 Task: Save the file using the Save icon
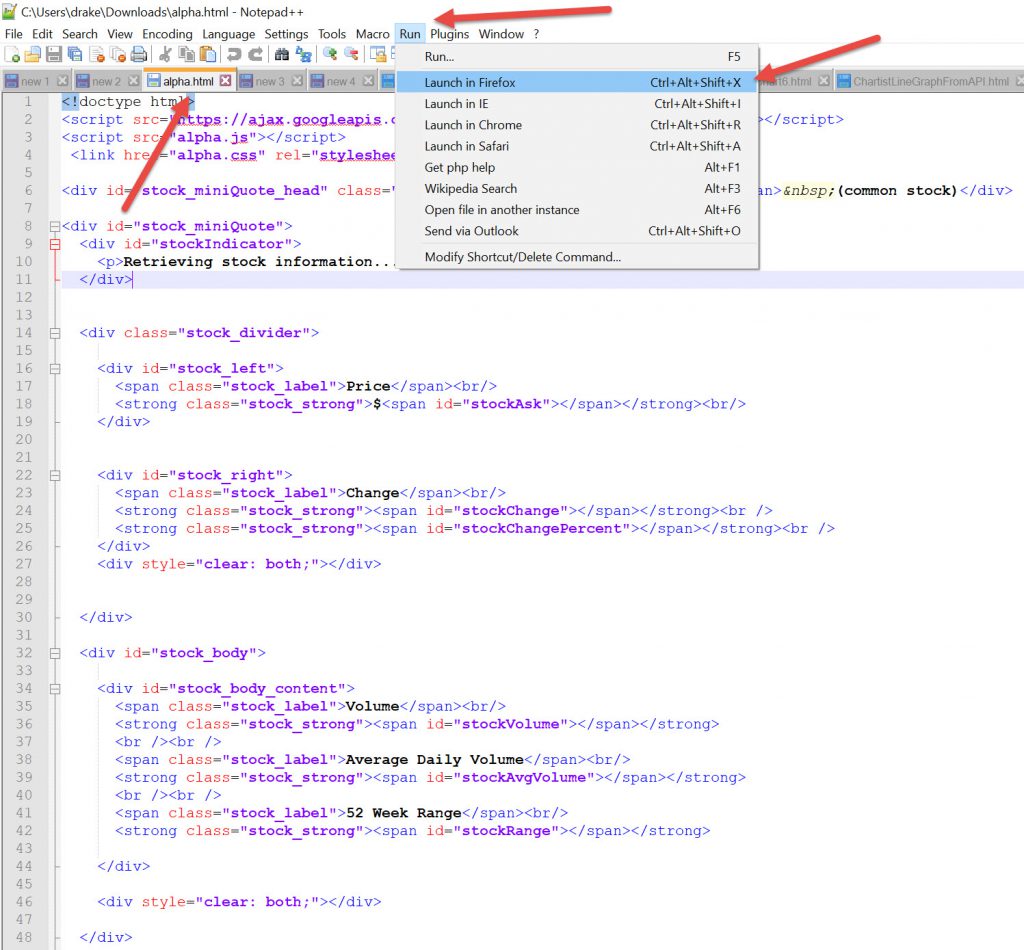53,54
